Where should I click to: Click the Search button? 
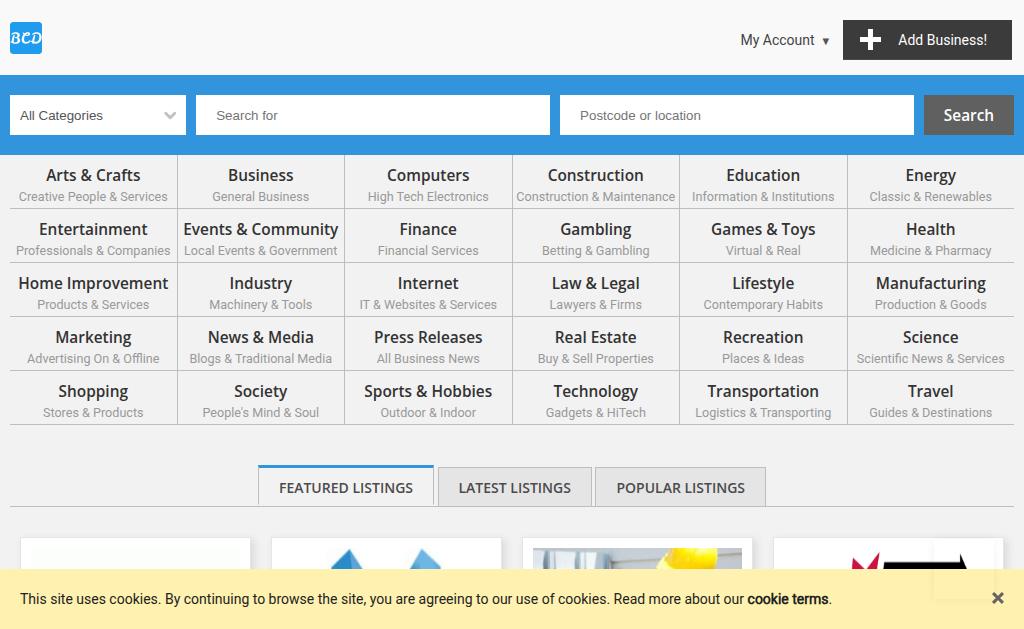point(968,116)
